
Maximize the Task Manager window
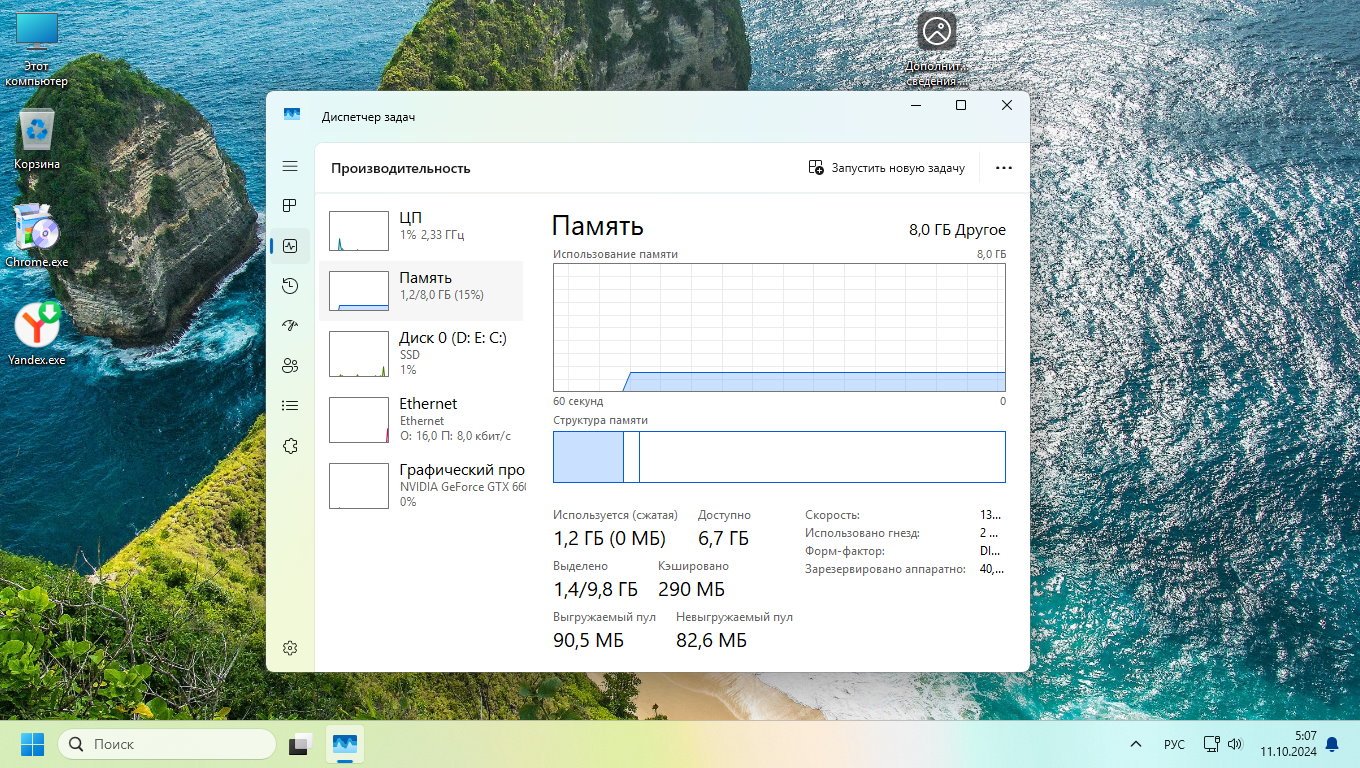(x=961, y=105)
